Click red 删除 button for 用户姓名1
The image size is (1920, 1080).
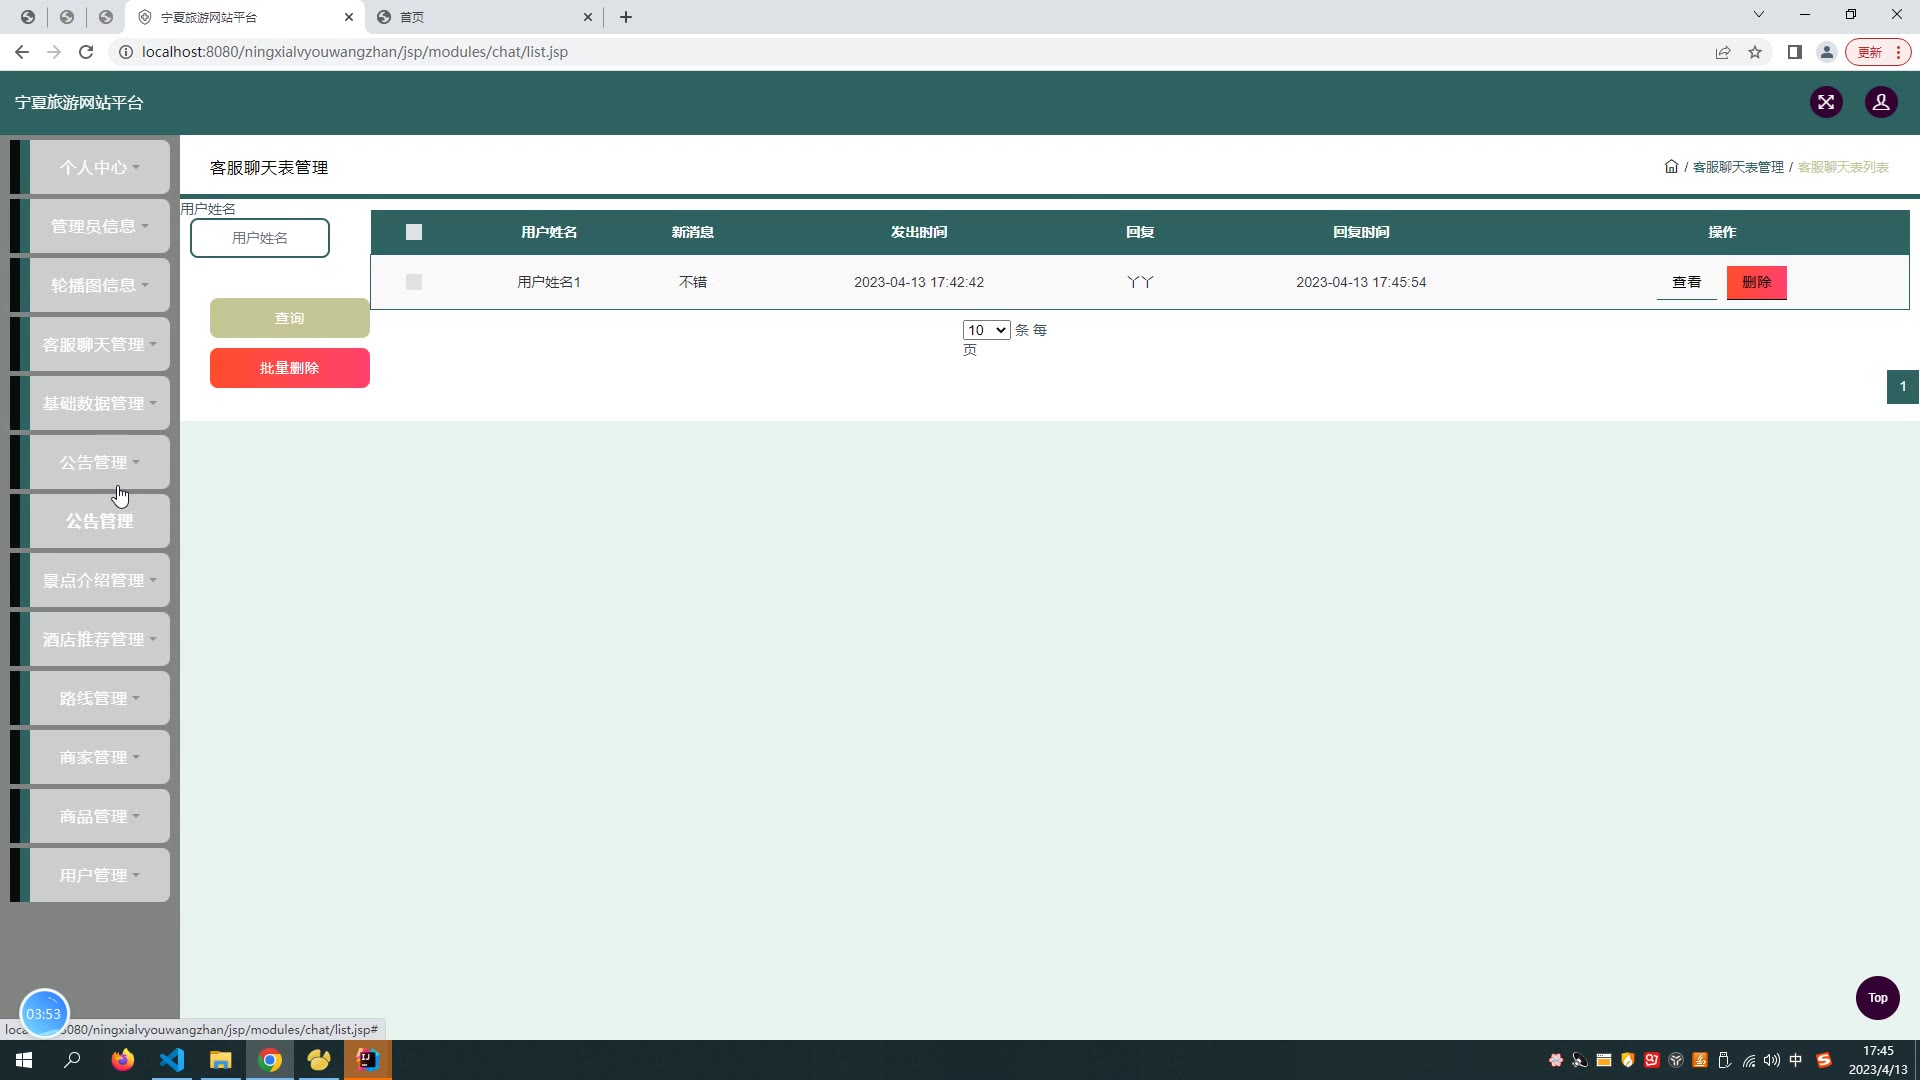point(1757,282)
